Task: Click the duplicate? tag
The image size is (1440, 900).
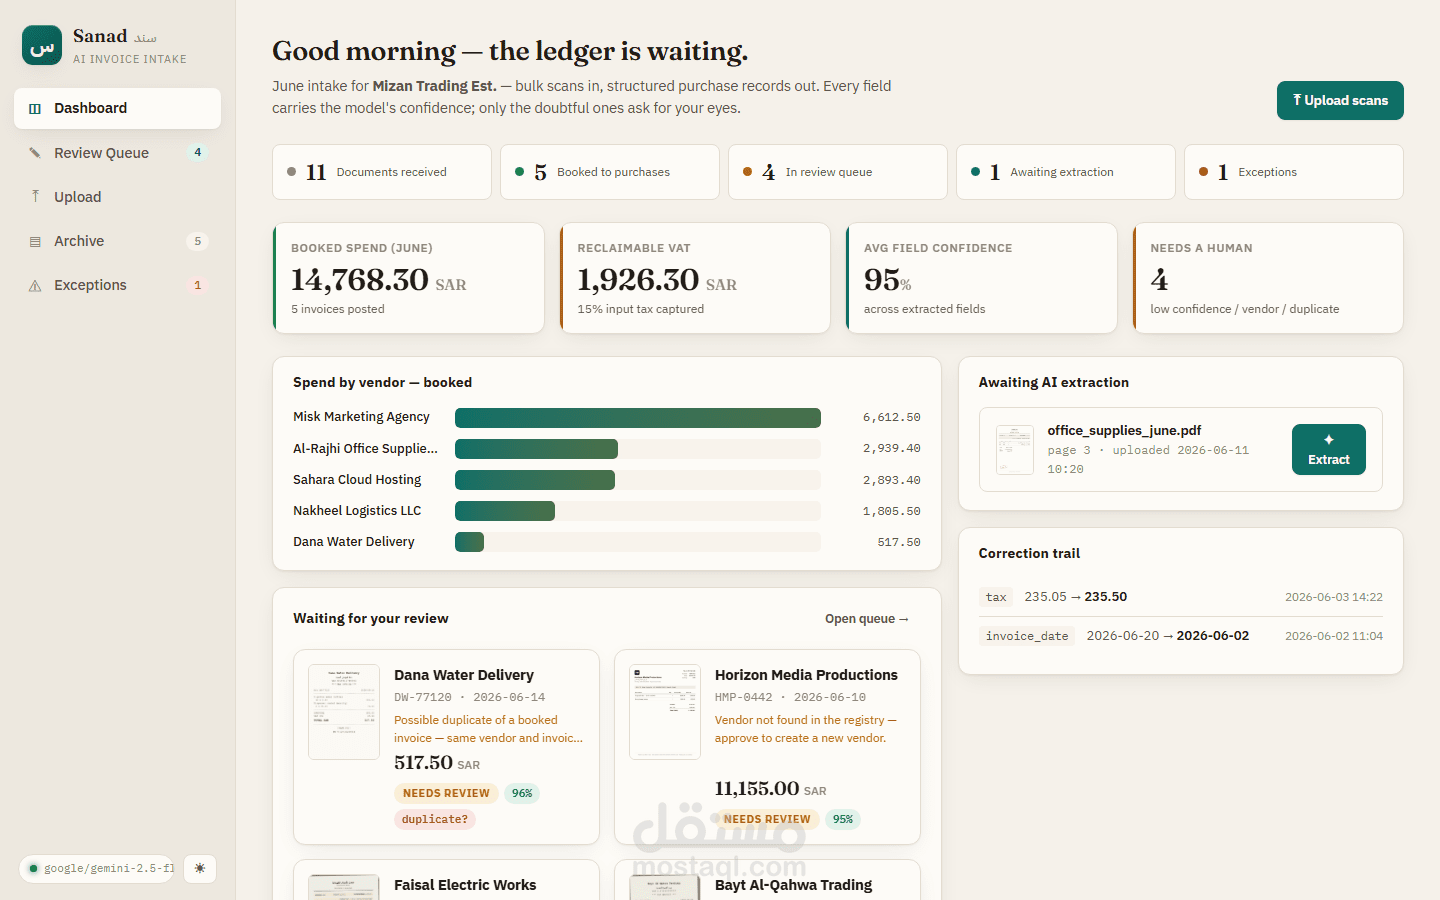Action: pyautogui.click(x=434, y=819)
